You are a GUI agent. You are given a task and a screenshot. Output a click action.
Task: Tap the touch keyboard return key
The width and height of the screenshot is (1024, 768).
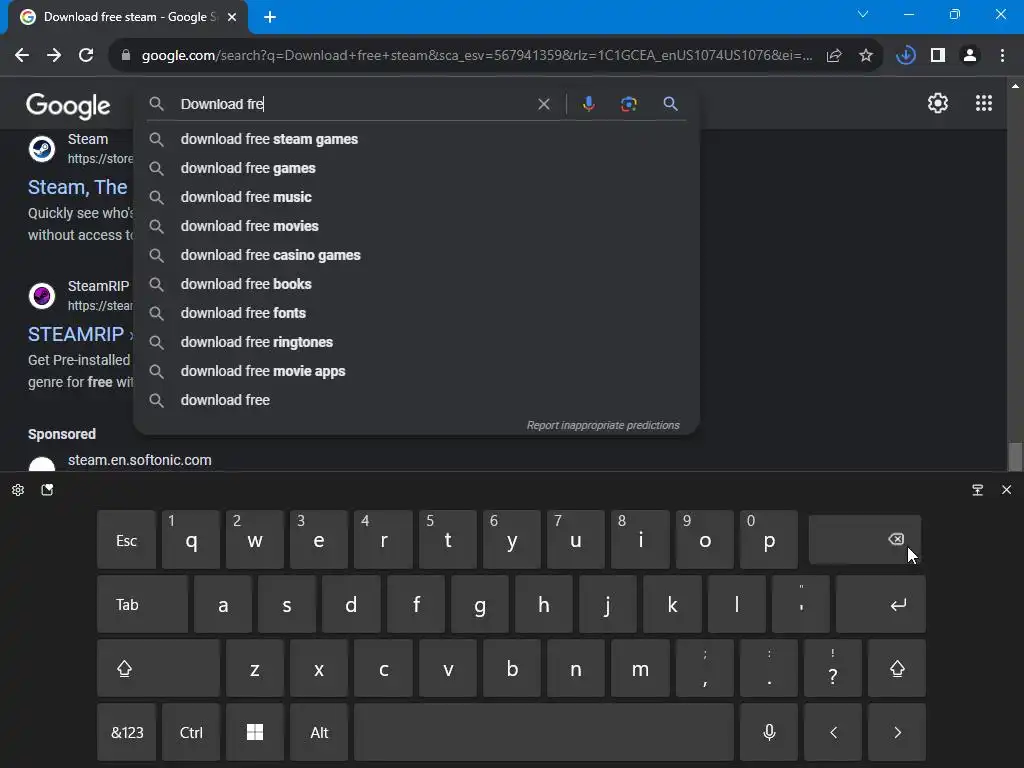click(880, 604)
